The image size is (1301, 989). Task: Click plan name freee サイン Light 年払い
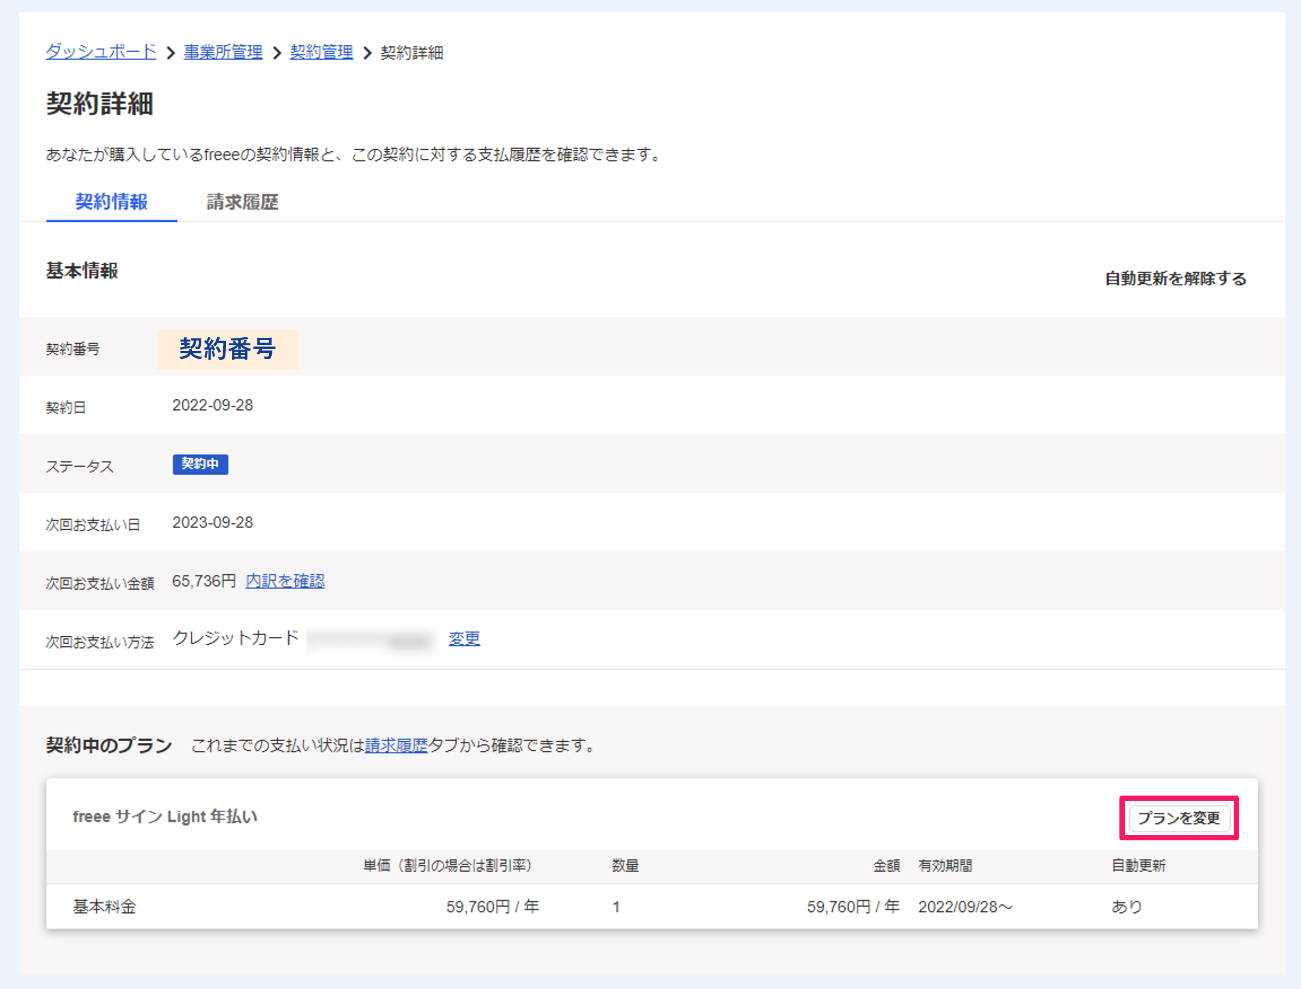pyautogui.click(x=165, y=817)
